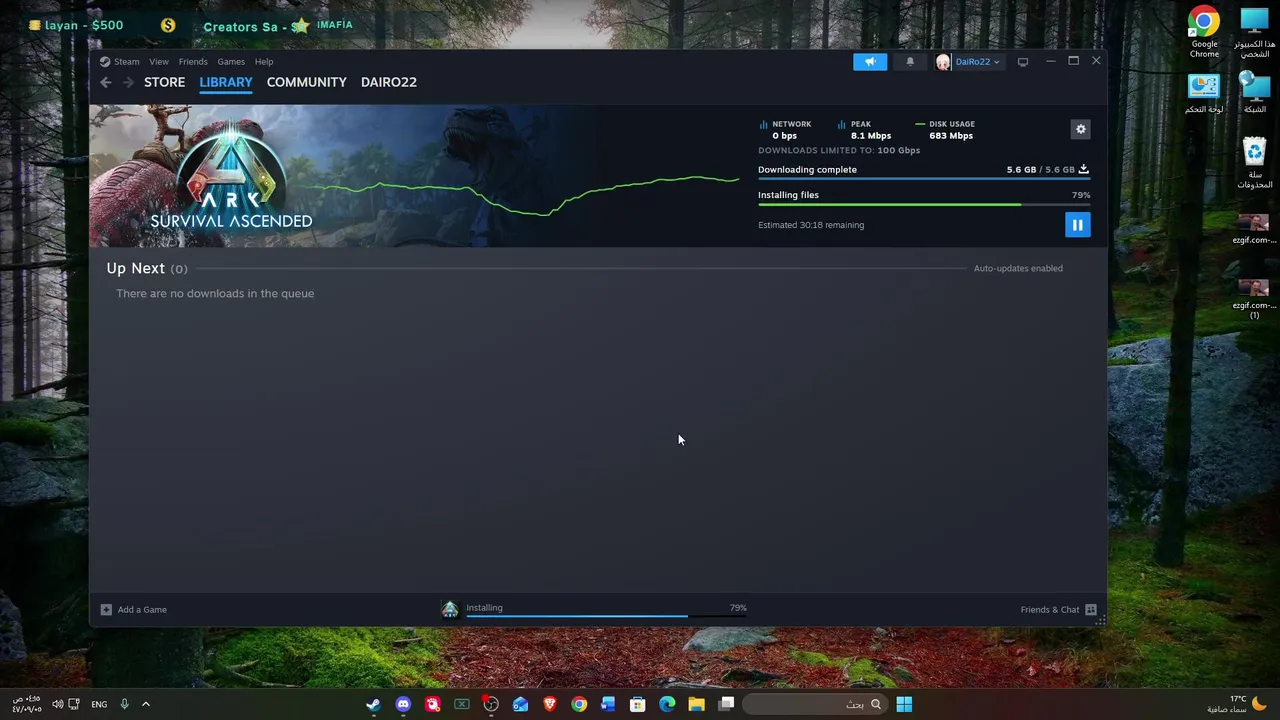Open the DAIRO22 profile tab
The image size is (1280, 720).
click(x=389, y=82)
